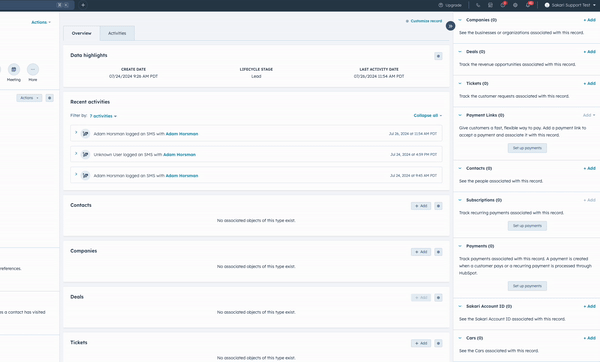Click the gear icon beside the left Actions button
This screenshot has width=600, height=362.
coord(49,98)
